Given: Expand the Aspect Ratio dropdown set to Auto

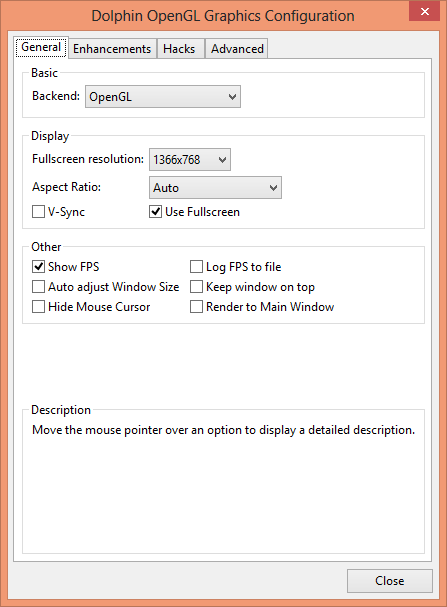Looking at the screenshot, I should 215,188.
